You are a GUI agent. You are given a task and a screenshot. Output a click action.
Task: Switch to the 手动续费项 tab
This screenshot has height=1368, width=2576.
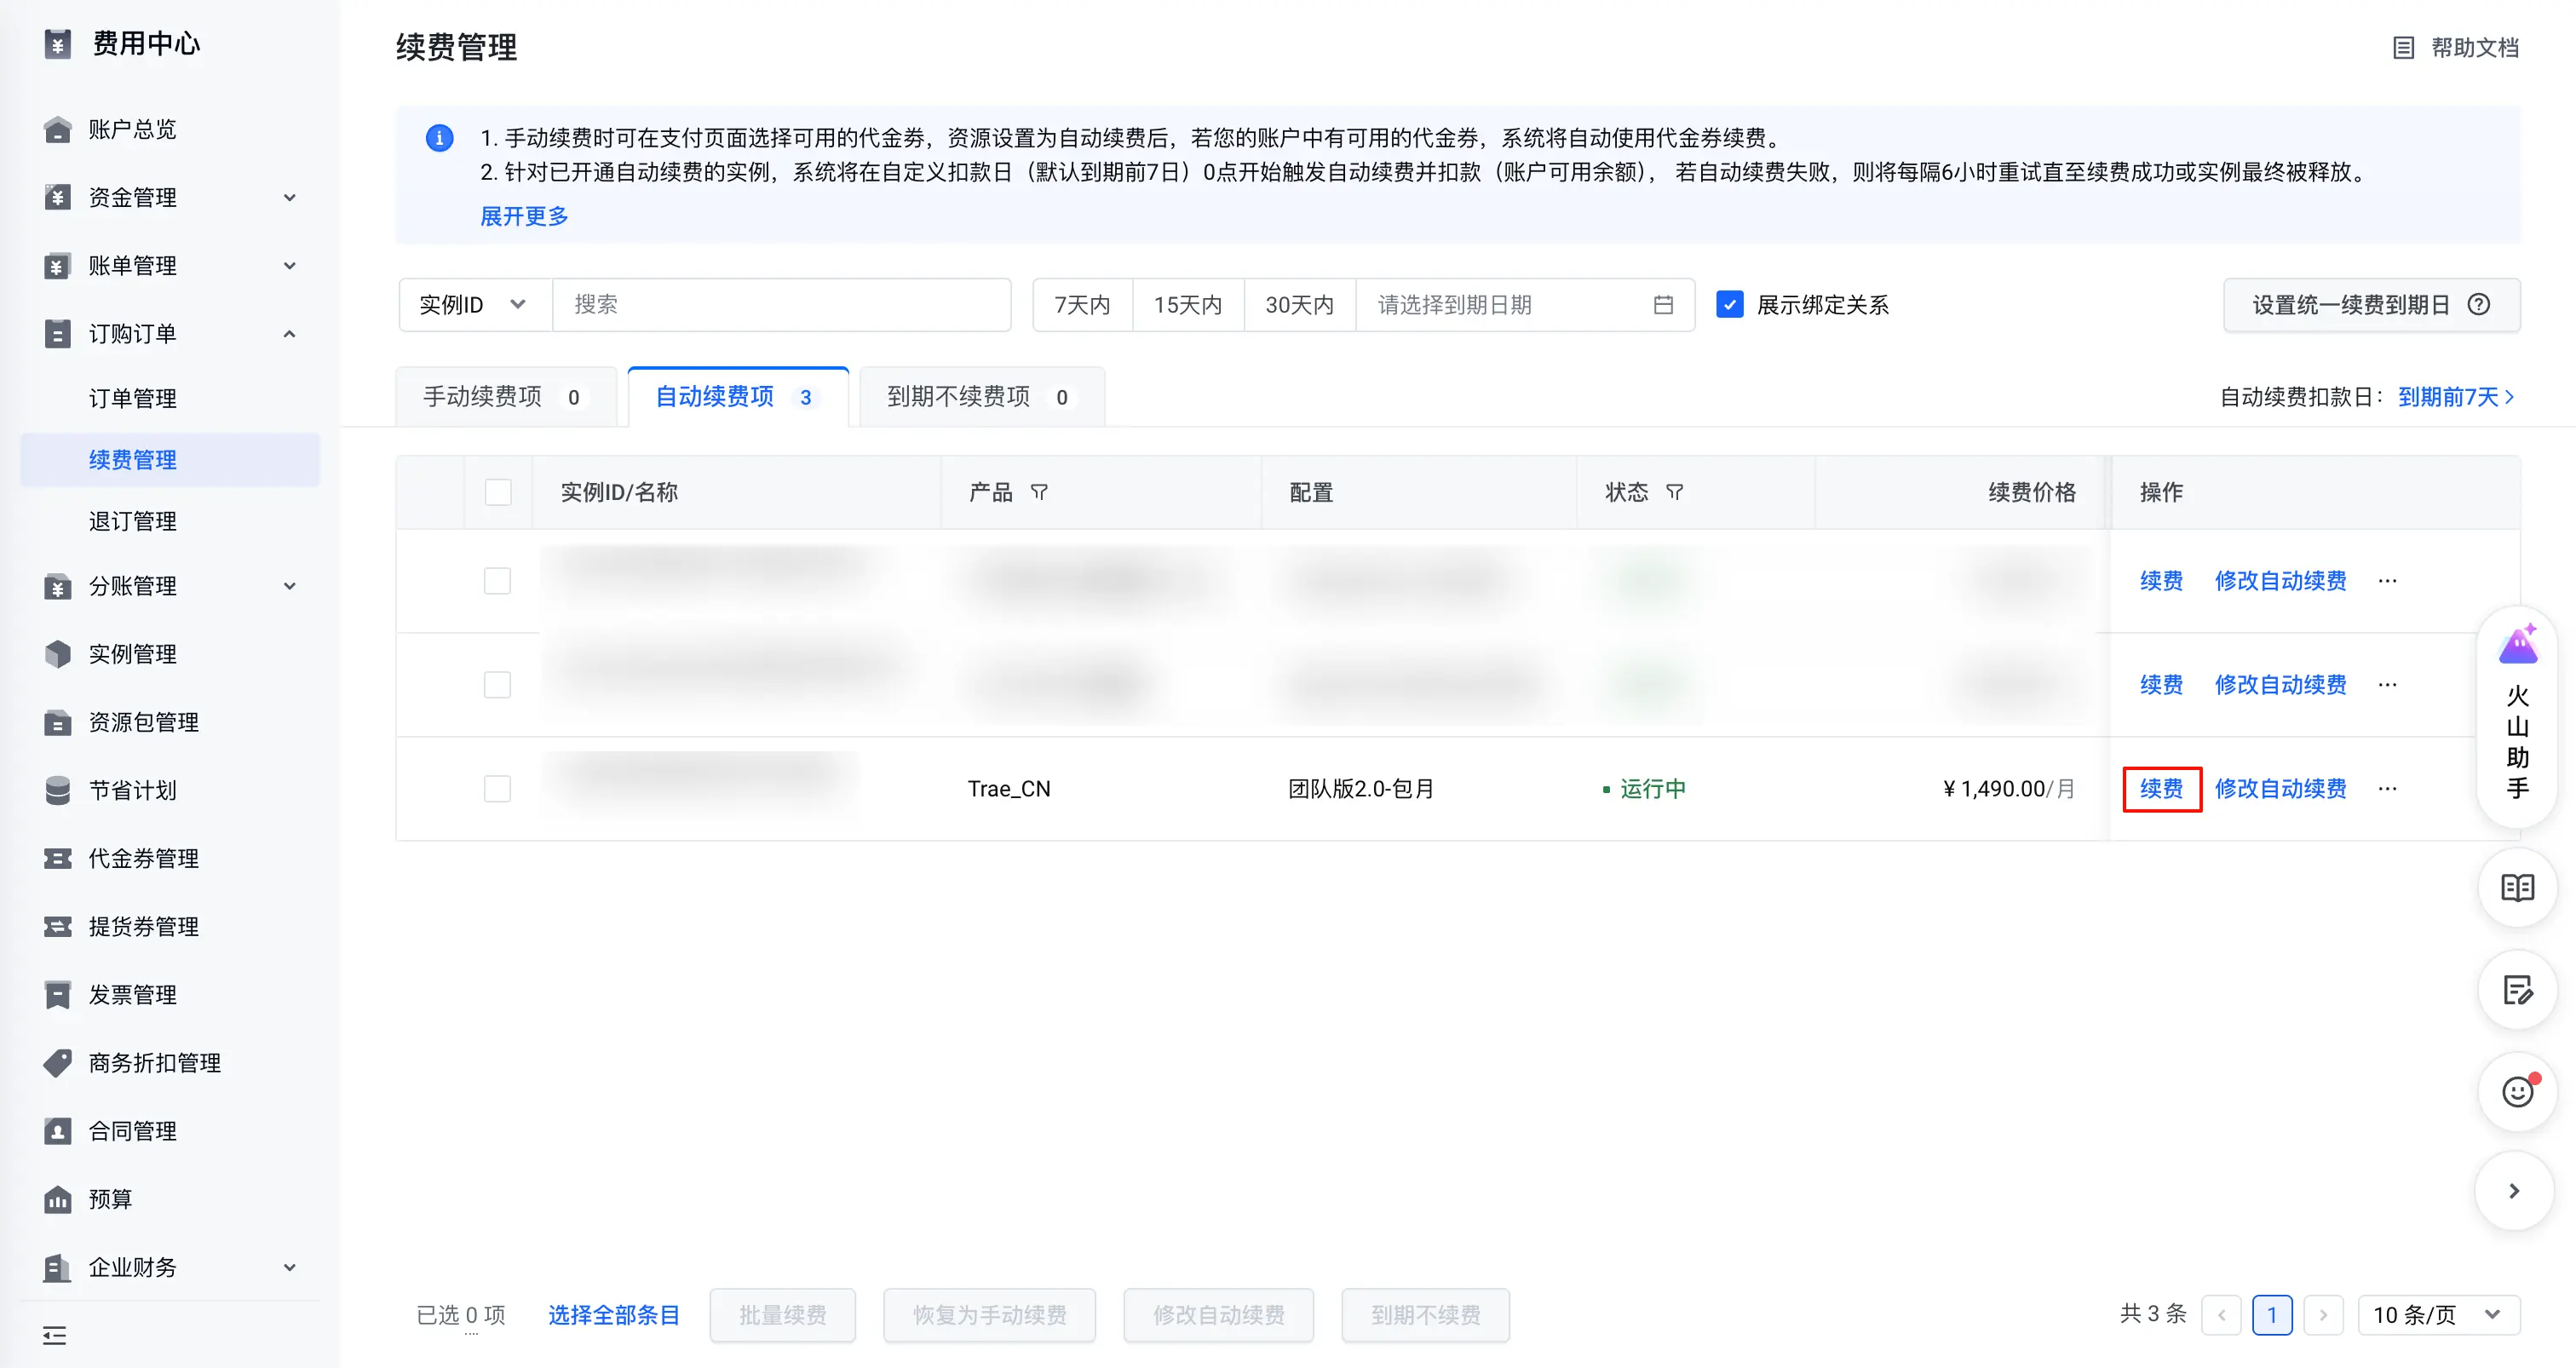506,397
